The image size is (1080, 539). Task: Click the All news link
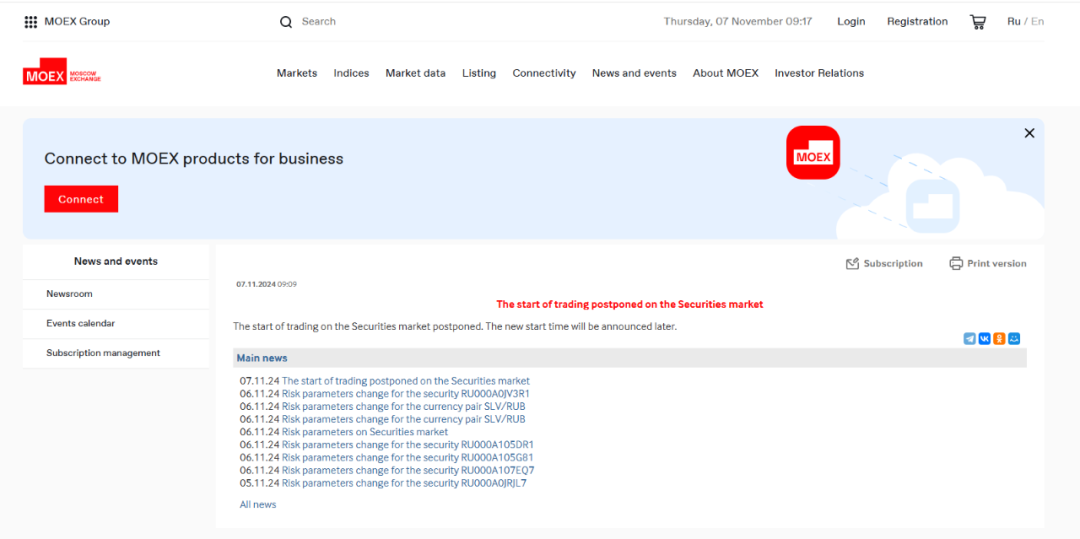(x=258, y=505)
